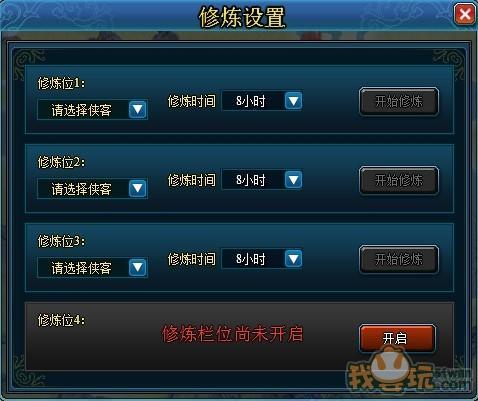Click the 修炼栏位尚未开启 red notice text
The height and width of the screenshot is (401, 478).
tap(232, 334)
